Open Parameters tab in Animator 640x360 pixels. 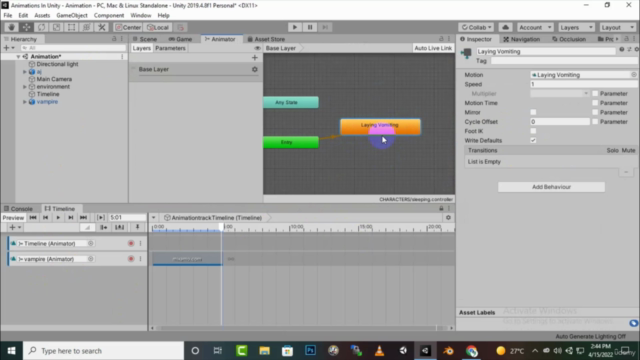pyautogui.click(x=170, y=48)
